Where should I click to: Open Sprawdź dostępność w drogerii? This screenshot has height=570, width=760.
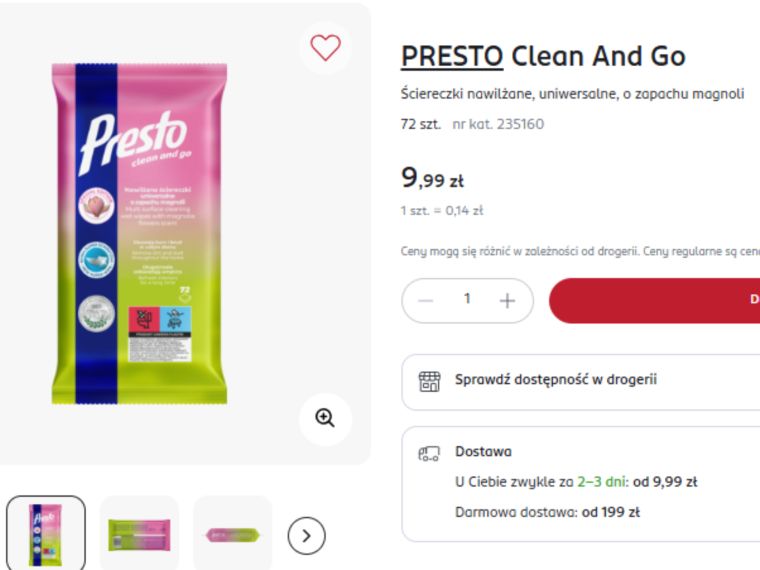(556, 380)
